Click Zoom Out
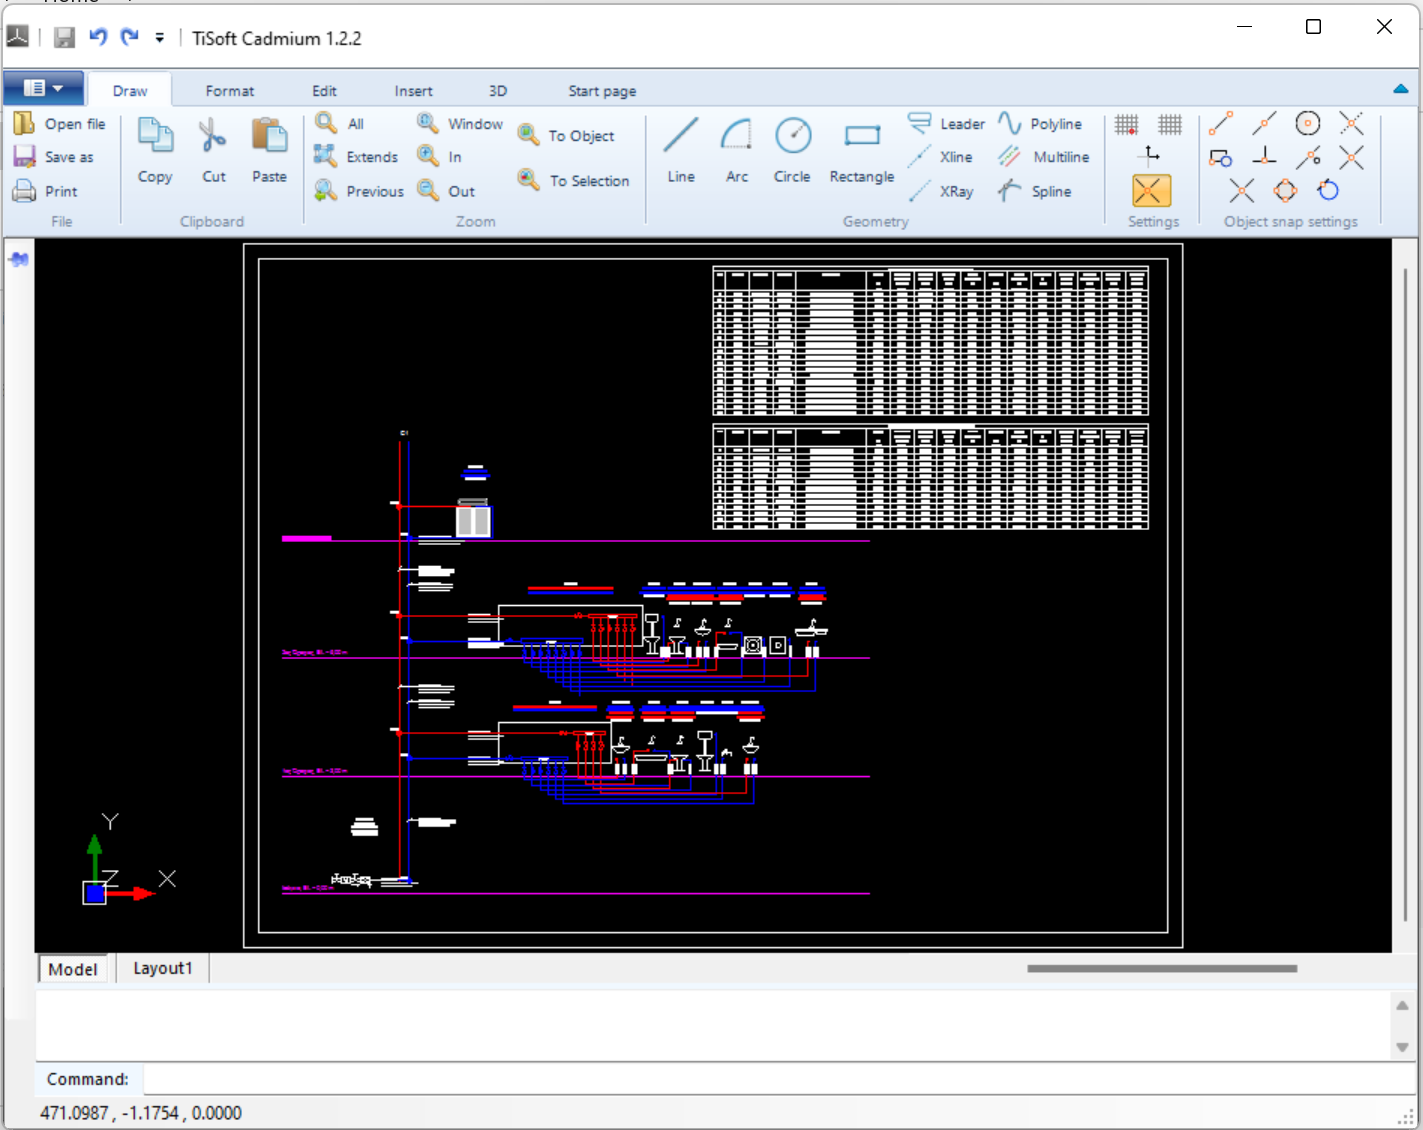 tap(446, 191)
